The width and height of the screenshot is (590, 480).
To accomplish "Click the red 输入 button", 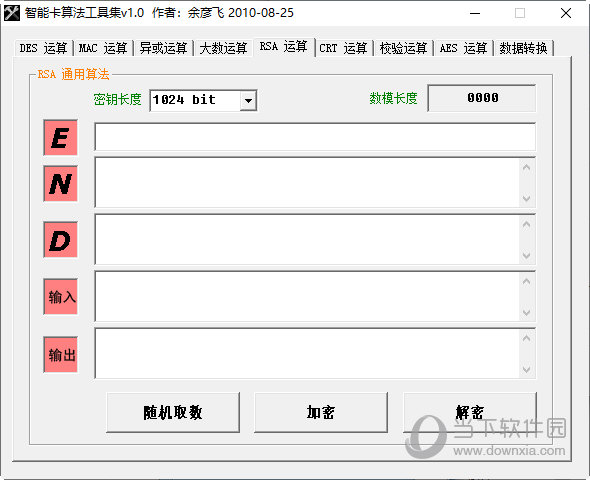I will (61, 297).
